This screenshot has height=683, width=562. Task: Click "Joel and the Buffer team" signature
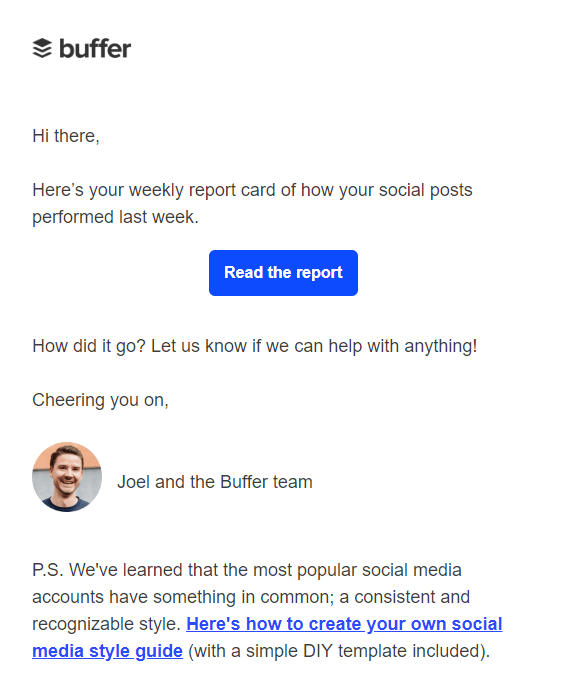tap(215, 482)
